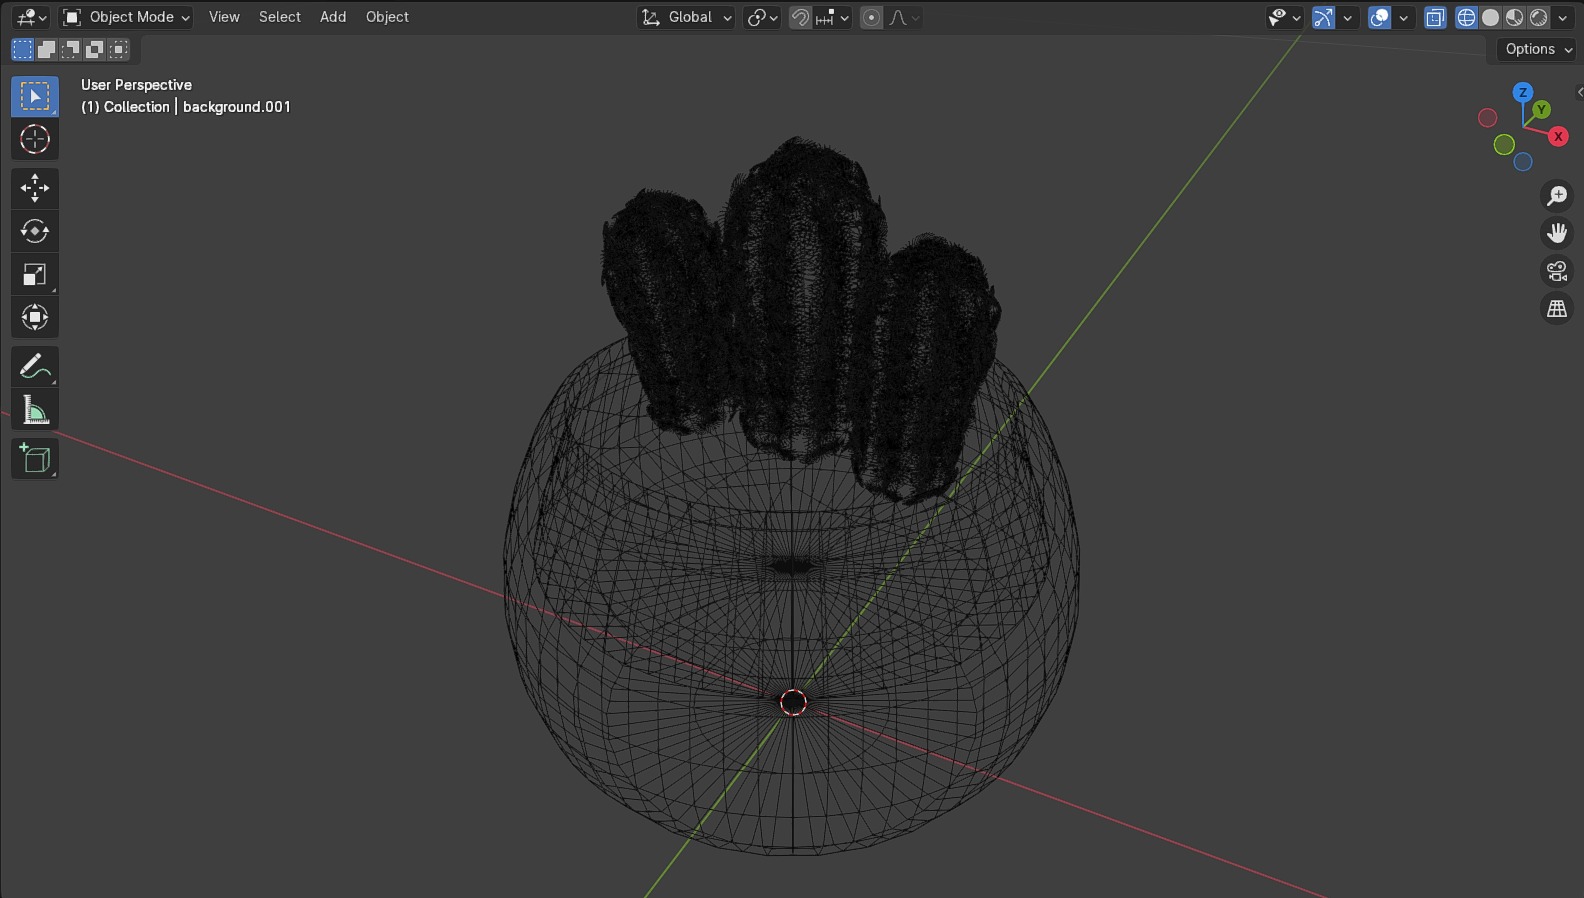Click the '(1) Collection | background.001' label
The width and height of the screenshot is (1584, 898).
tap(186, 107)
